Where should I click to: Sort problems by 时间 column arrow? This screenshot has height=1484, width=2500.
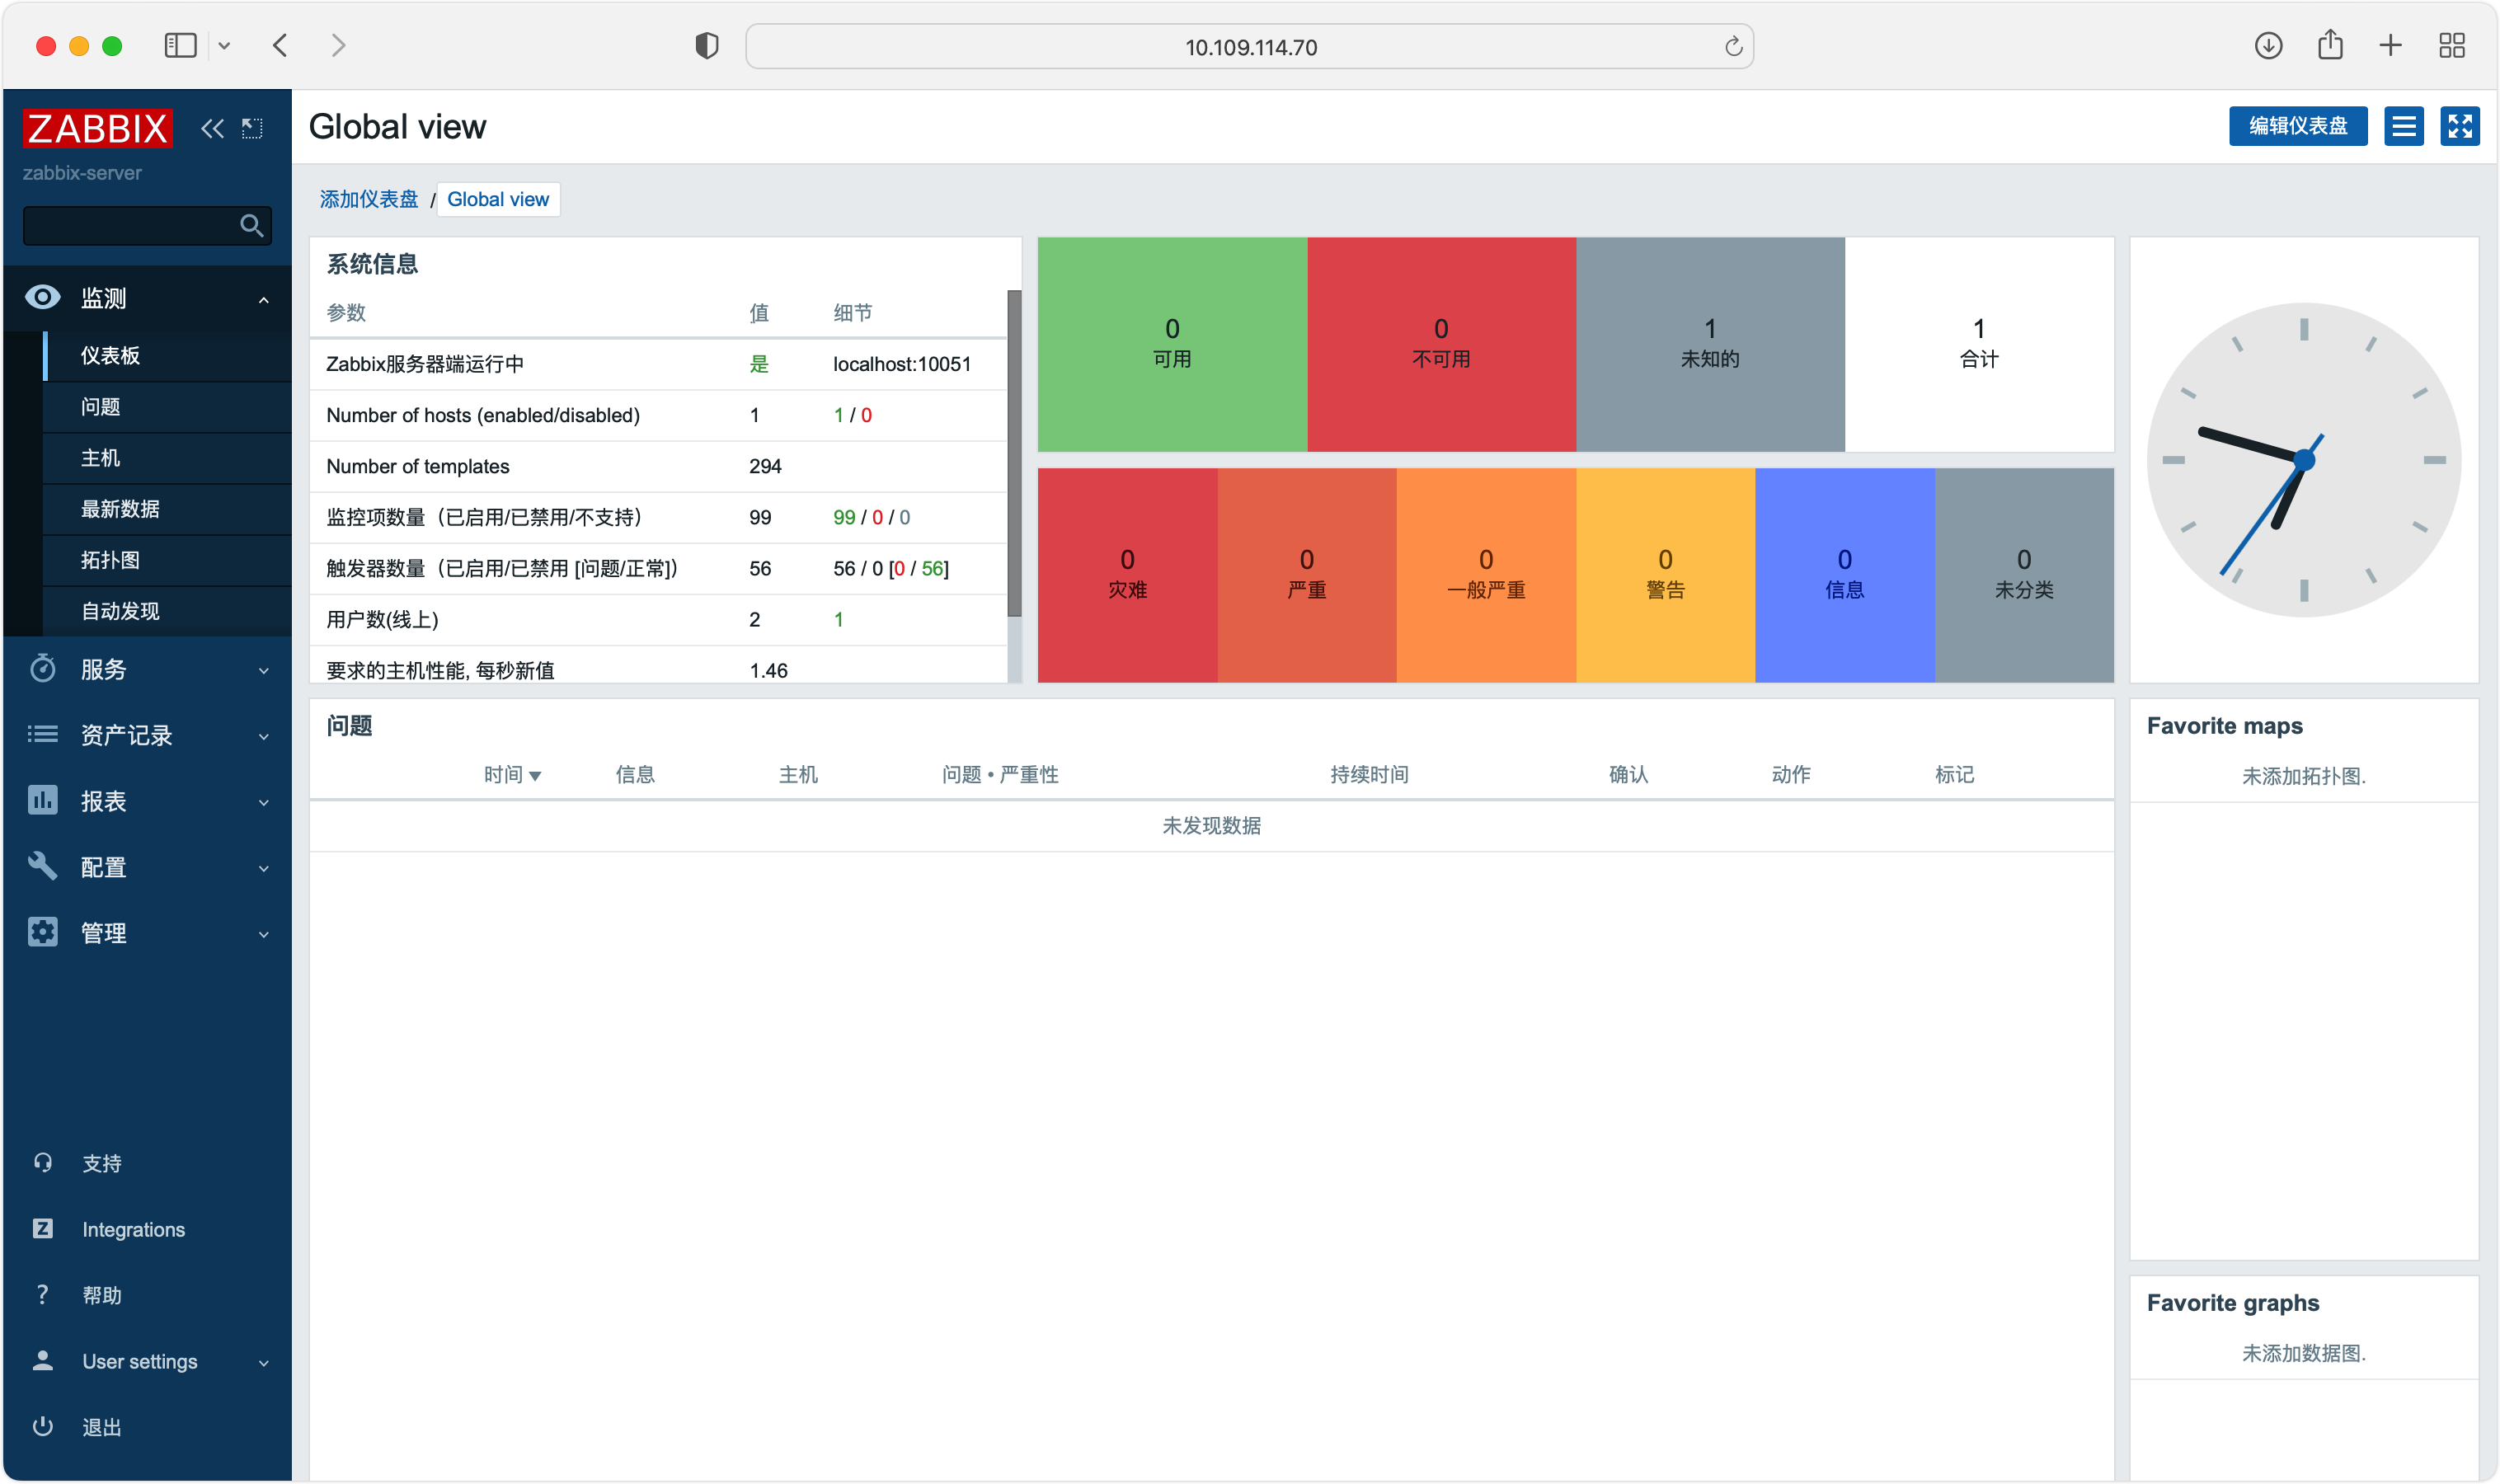(x=535, y=776)
